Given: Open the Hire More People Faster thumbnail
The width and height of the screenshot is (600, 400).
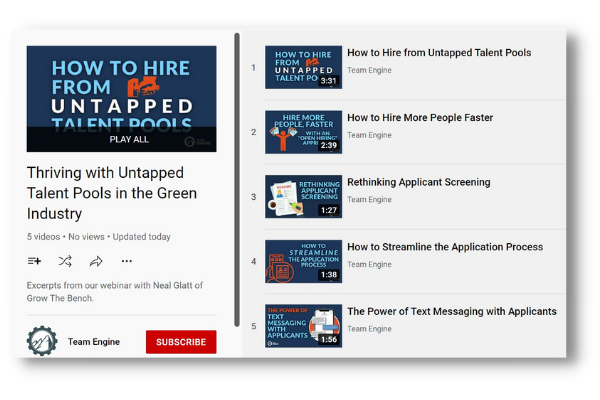Looking at the screenshot, I should 303,132.
